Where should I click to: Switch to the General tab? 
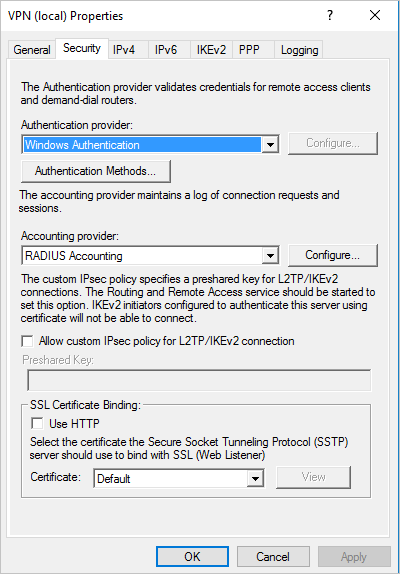[32, 50]
